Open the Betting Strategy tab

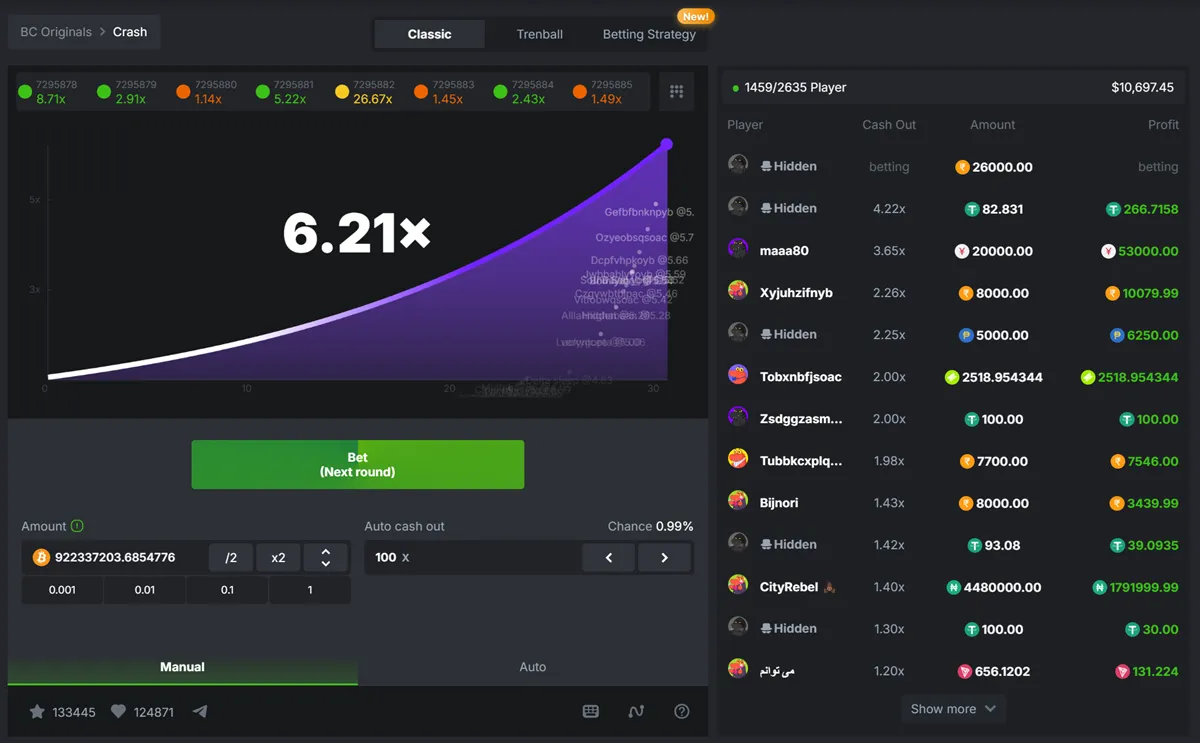tap(648, 34)
